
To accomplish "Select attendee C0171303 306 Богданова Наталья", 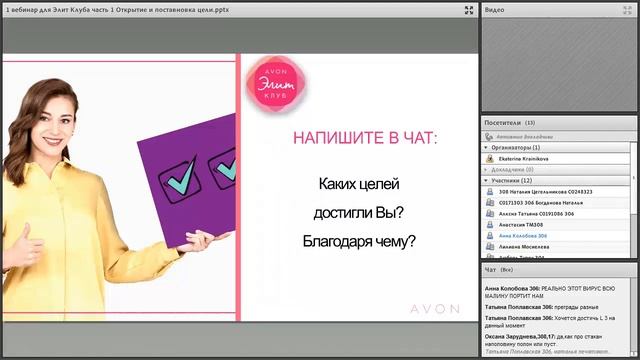I will 556,202.
